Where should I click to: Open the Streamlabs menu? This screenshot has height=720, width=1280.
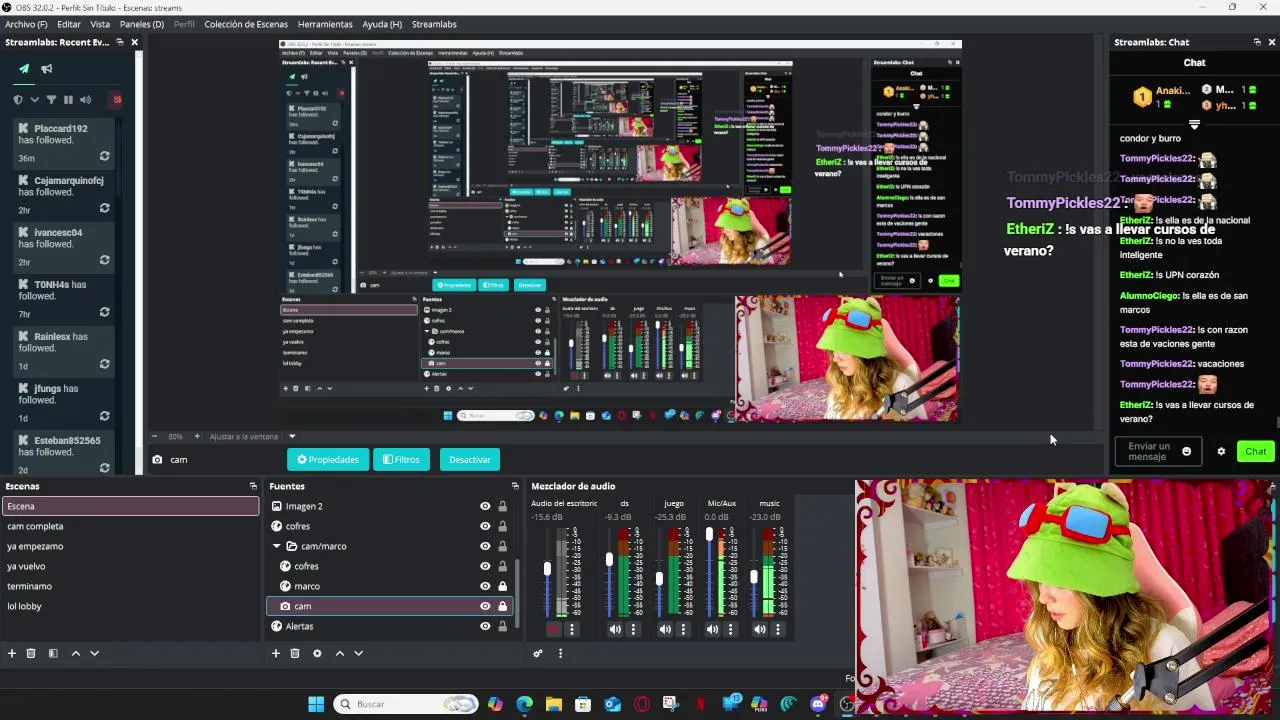click(434, 24)
